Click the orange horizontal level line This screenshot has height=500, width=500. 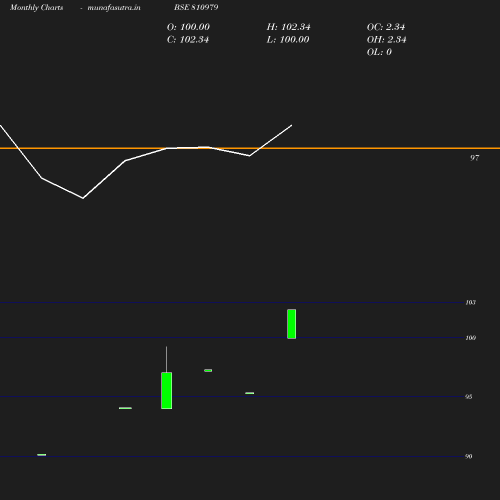pos(250,148)
